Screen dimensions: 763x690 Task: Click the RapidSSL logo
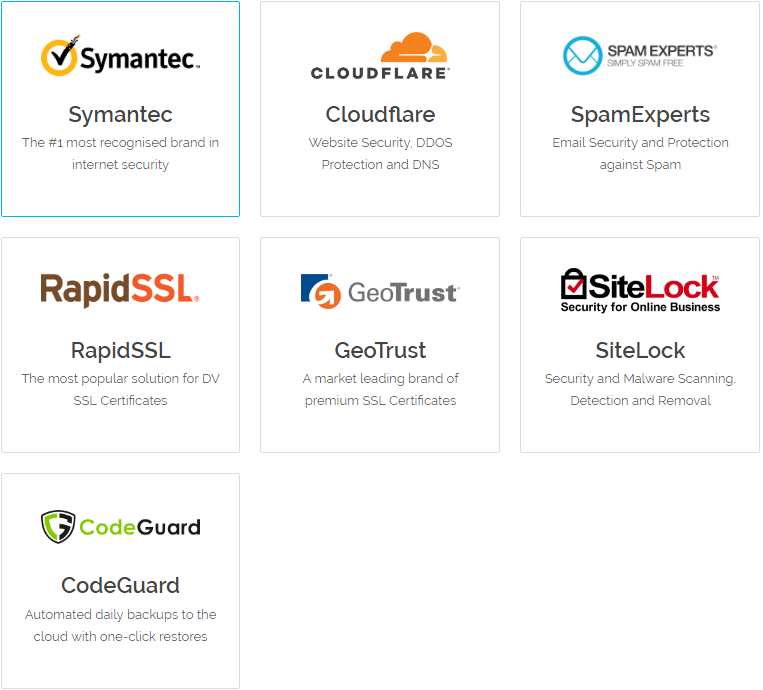pyautogui.click(x=120, y=290)
